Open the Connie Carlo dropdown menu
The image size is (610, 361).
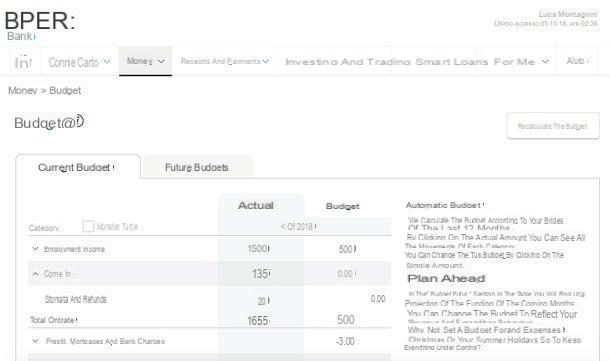tap(79, 62)
